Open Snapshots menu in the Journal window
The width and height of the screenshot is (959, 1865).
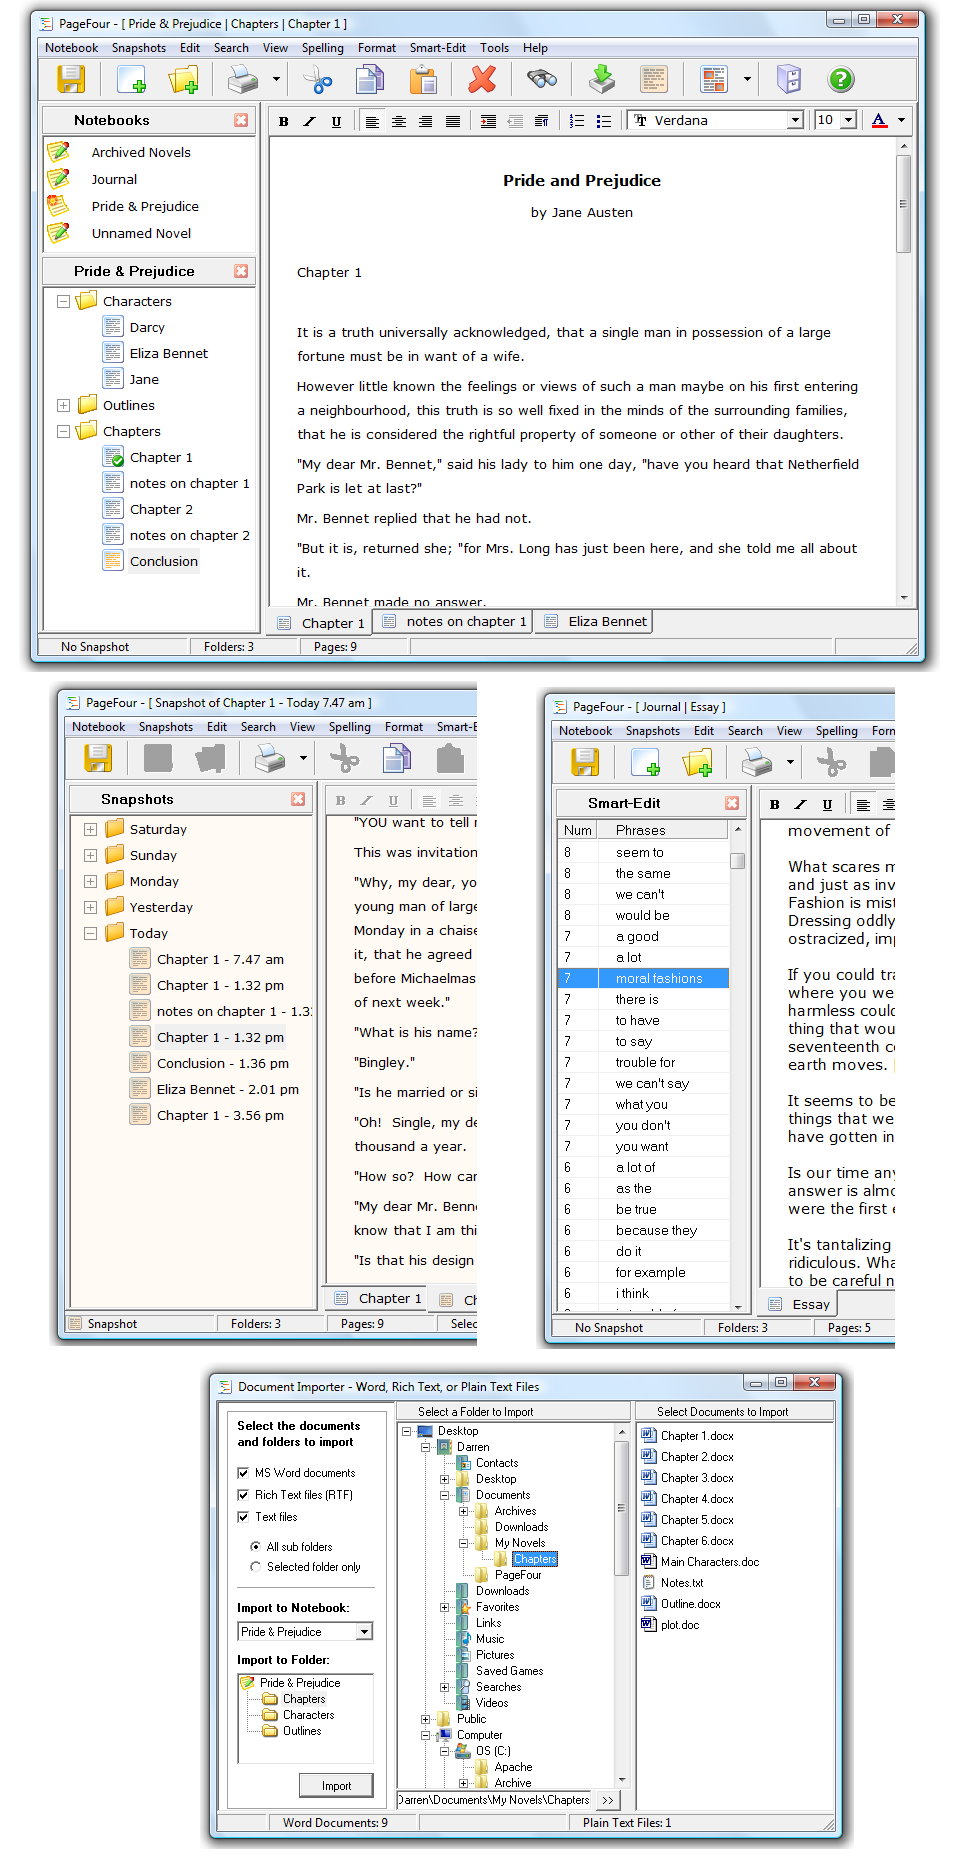(653, 731)
